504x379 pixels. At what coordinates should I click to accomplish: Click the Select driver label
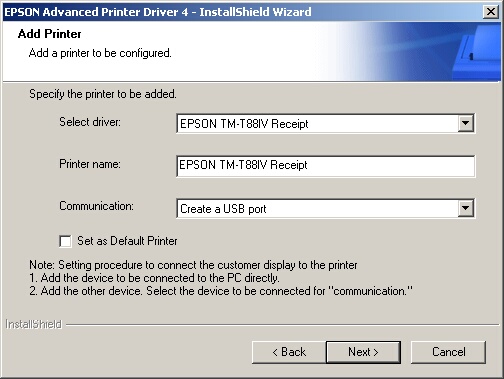(90, 122)
